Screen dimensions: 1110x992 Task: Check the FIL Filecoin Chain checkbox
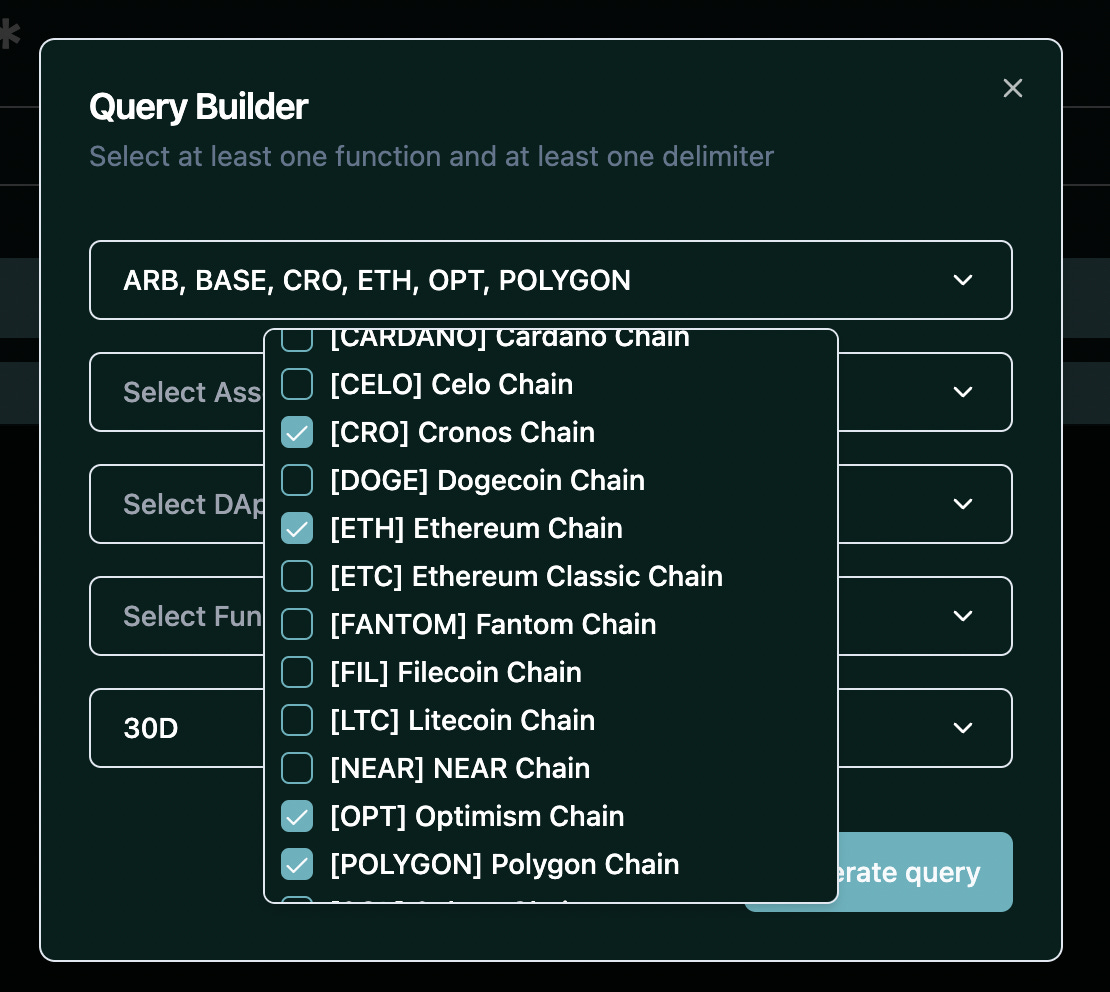pyautogui.click(x=297, y=672)
